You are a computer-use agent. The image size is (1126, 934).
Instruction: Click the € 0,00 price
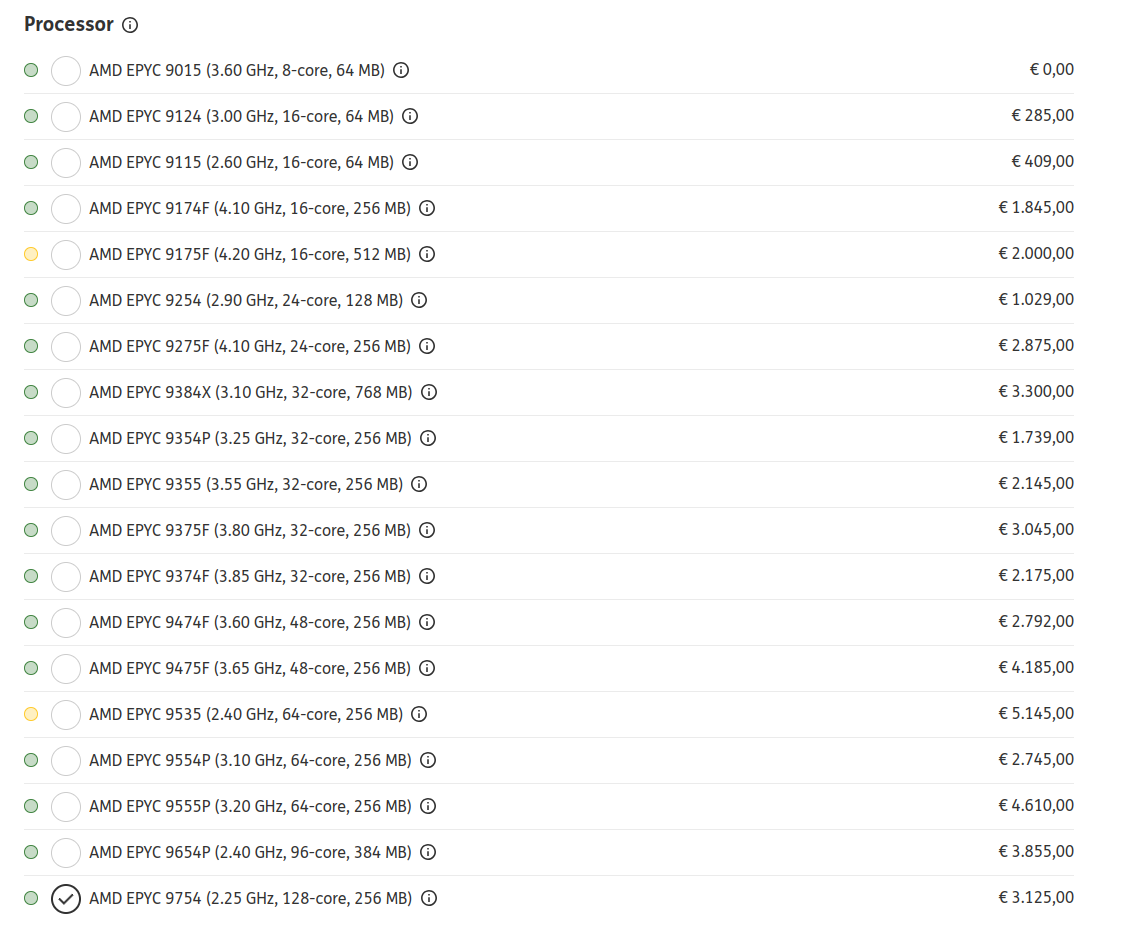(x=1052, y=70)
